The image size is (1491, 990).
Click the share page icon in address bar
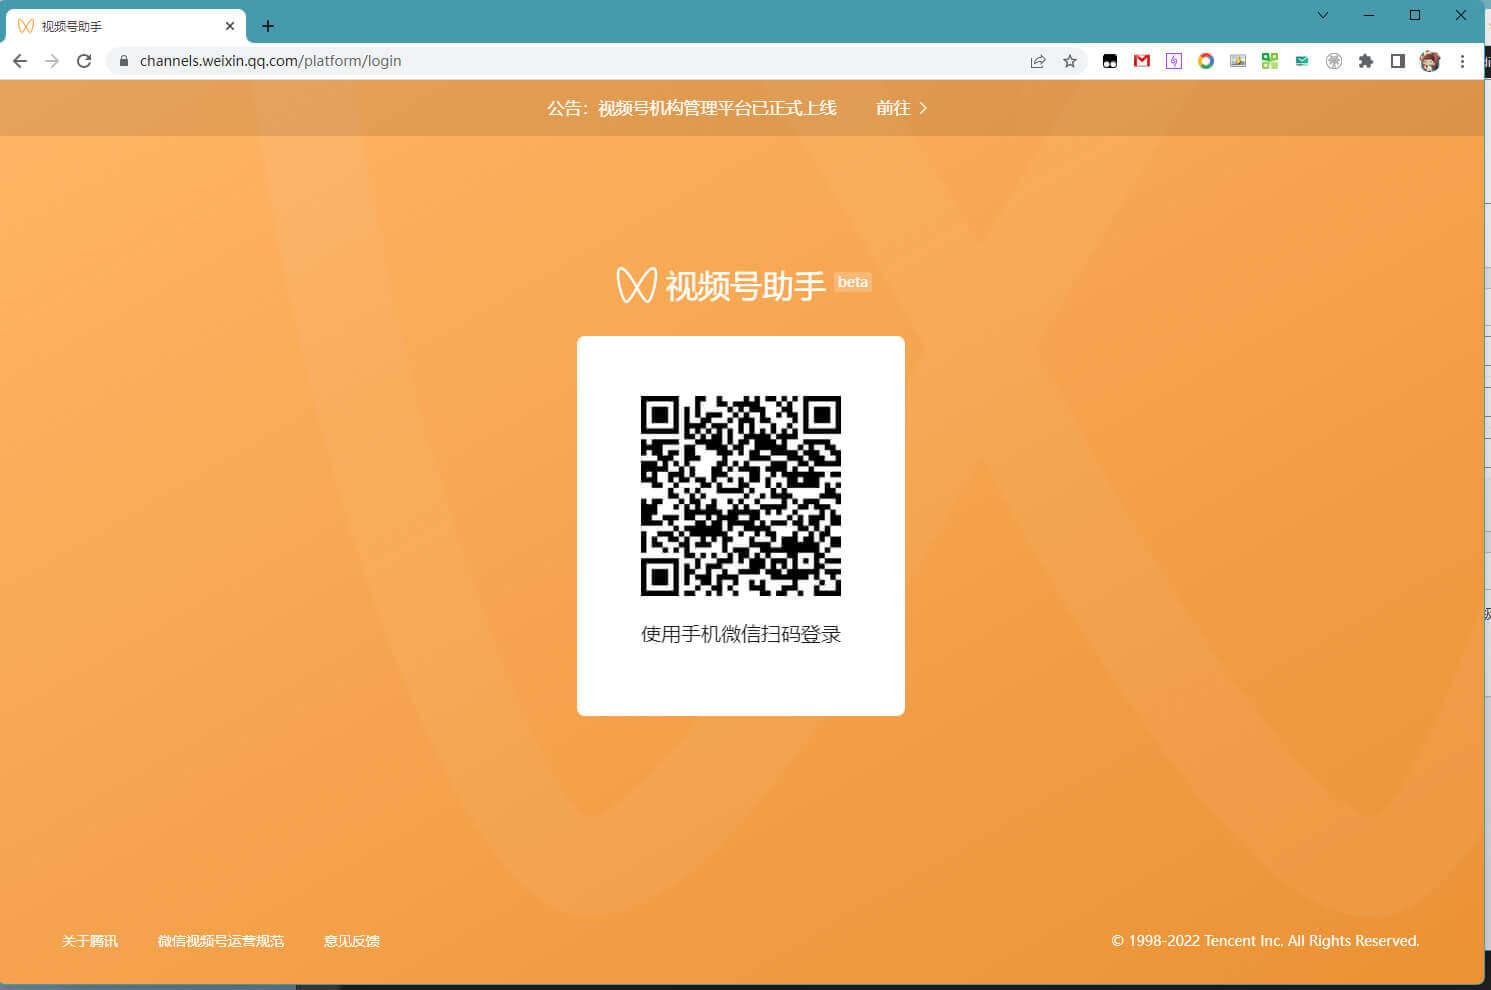[x=1038, y=61]
